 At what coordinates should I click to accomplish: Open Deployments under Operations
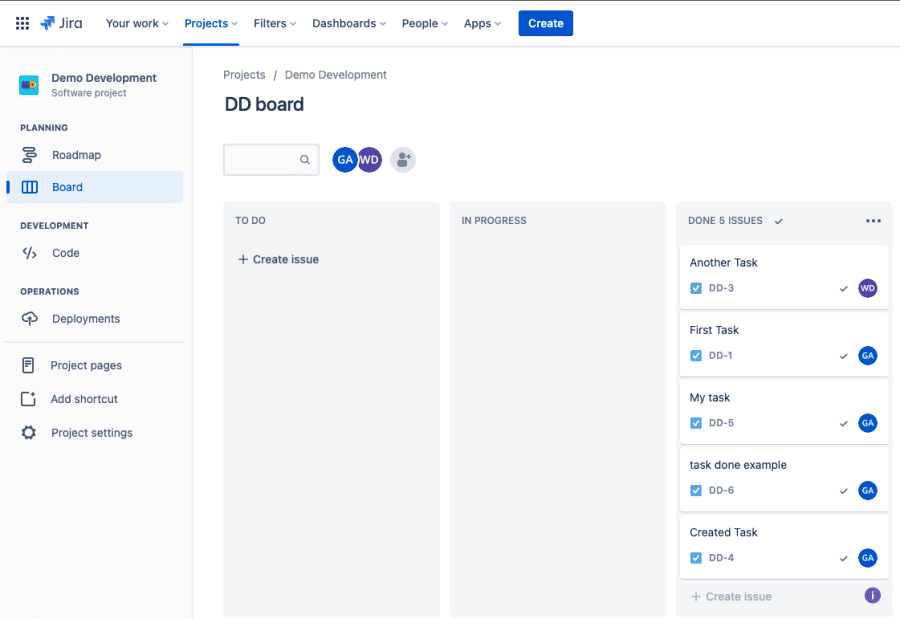(88, 318)
